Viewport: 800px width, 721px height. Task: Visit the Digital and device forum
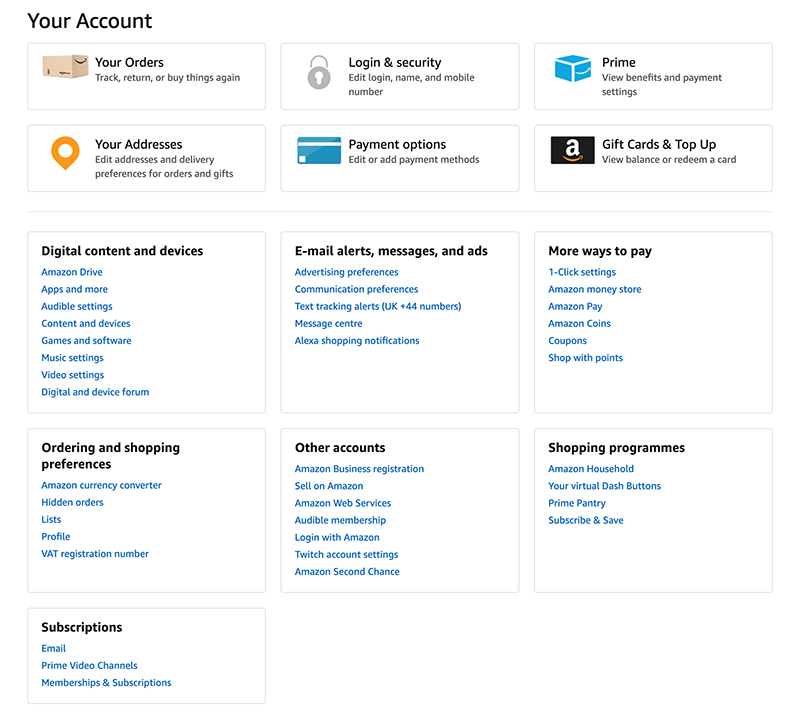[95, 392]
